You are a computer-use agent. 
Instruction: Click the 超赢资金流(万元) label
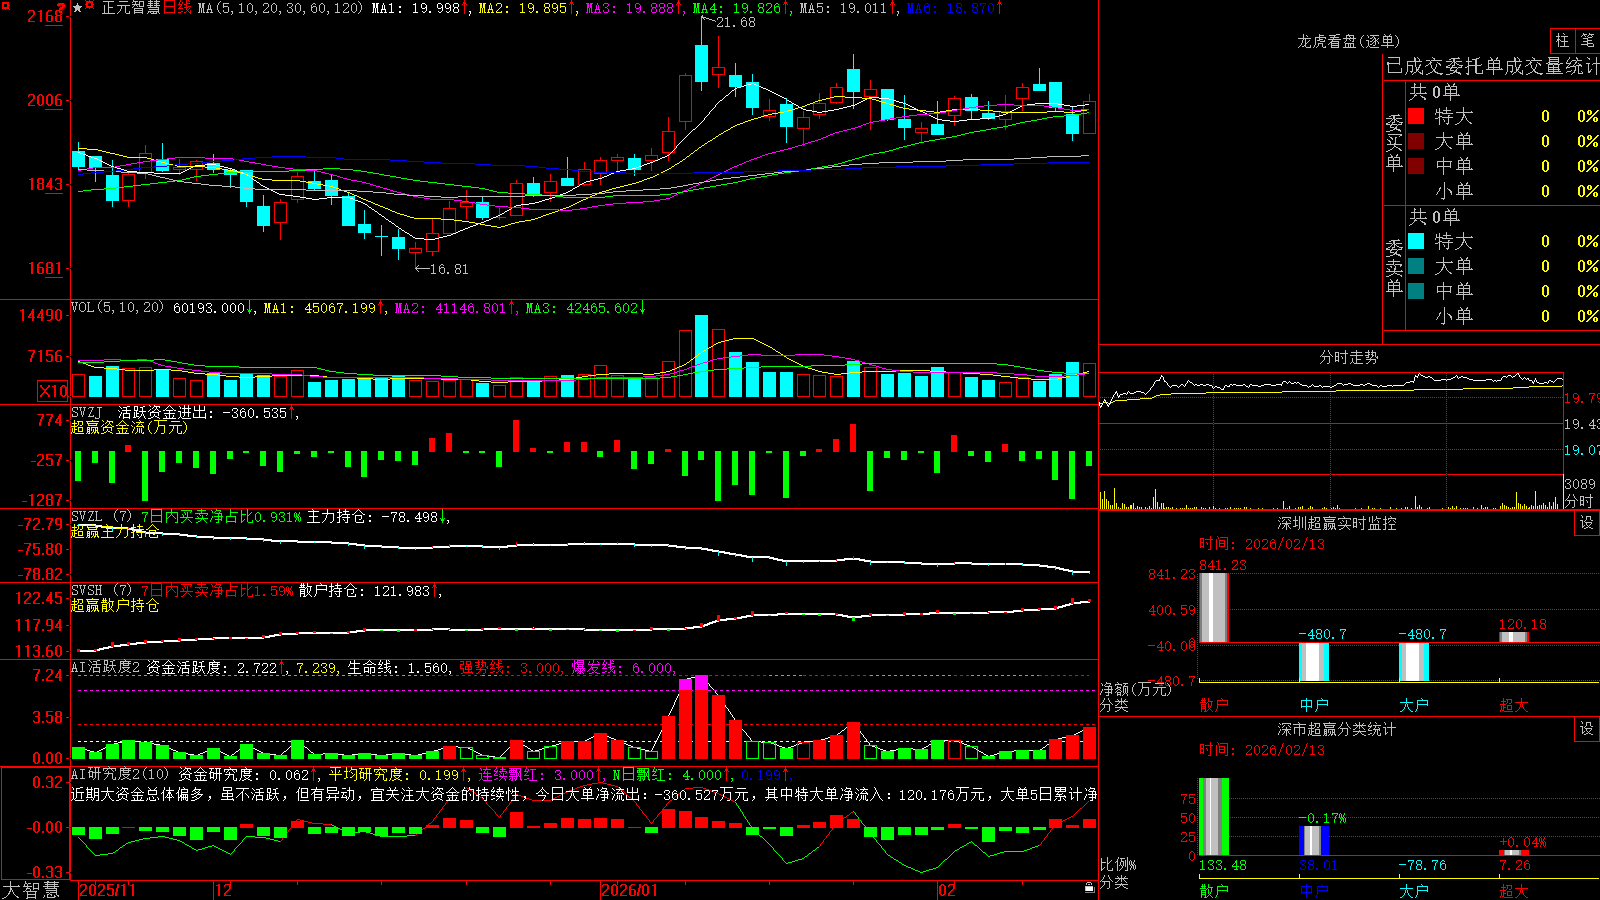coord(129,427)
